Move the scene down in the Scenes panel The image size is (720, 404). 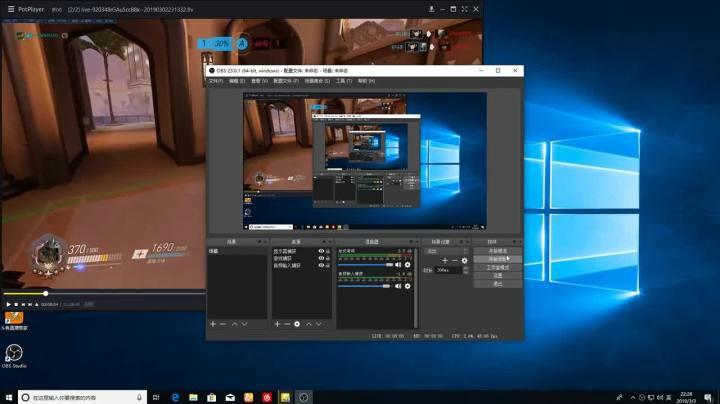click(x=244, y=324)
